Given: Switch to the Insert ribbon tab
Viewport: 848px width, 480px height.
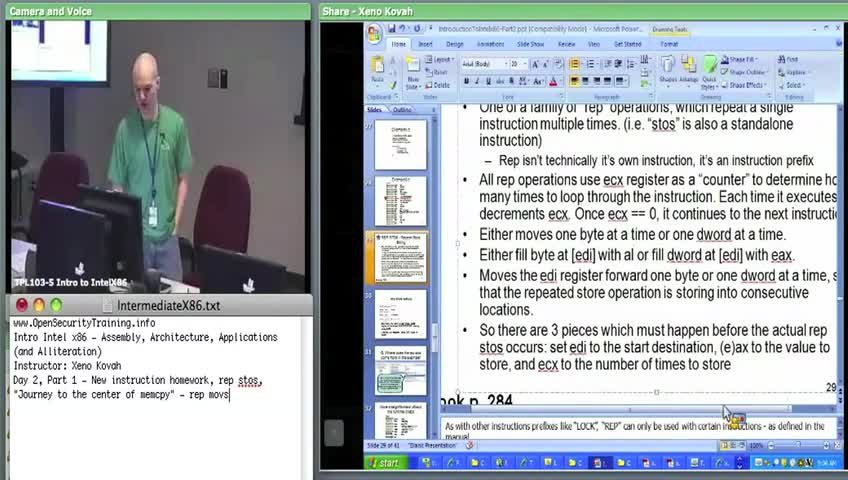Looking at the screenshot, I should [425, 44].
